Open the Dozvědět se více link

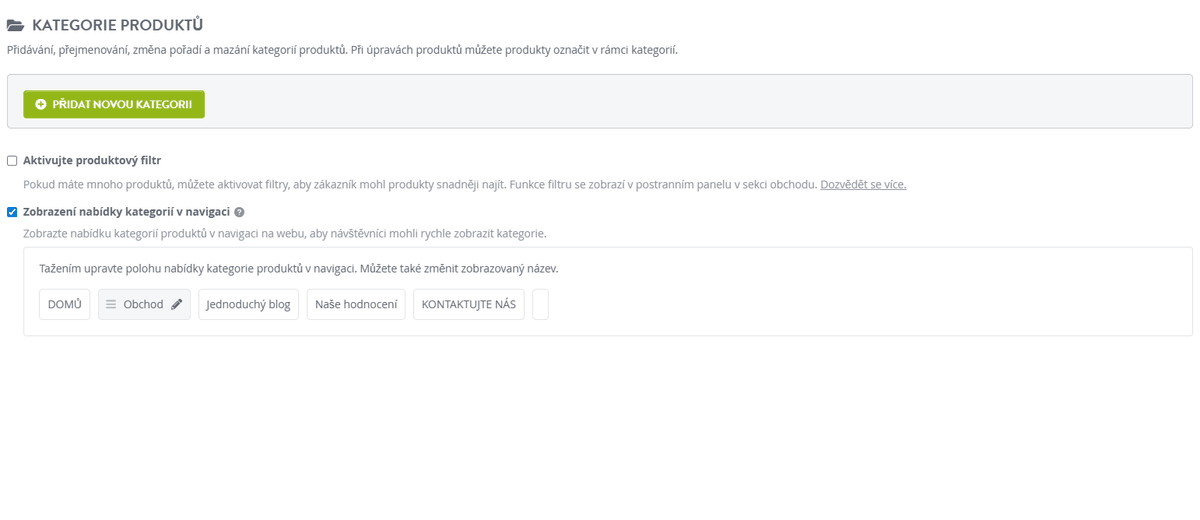coord(863,185)
